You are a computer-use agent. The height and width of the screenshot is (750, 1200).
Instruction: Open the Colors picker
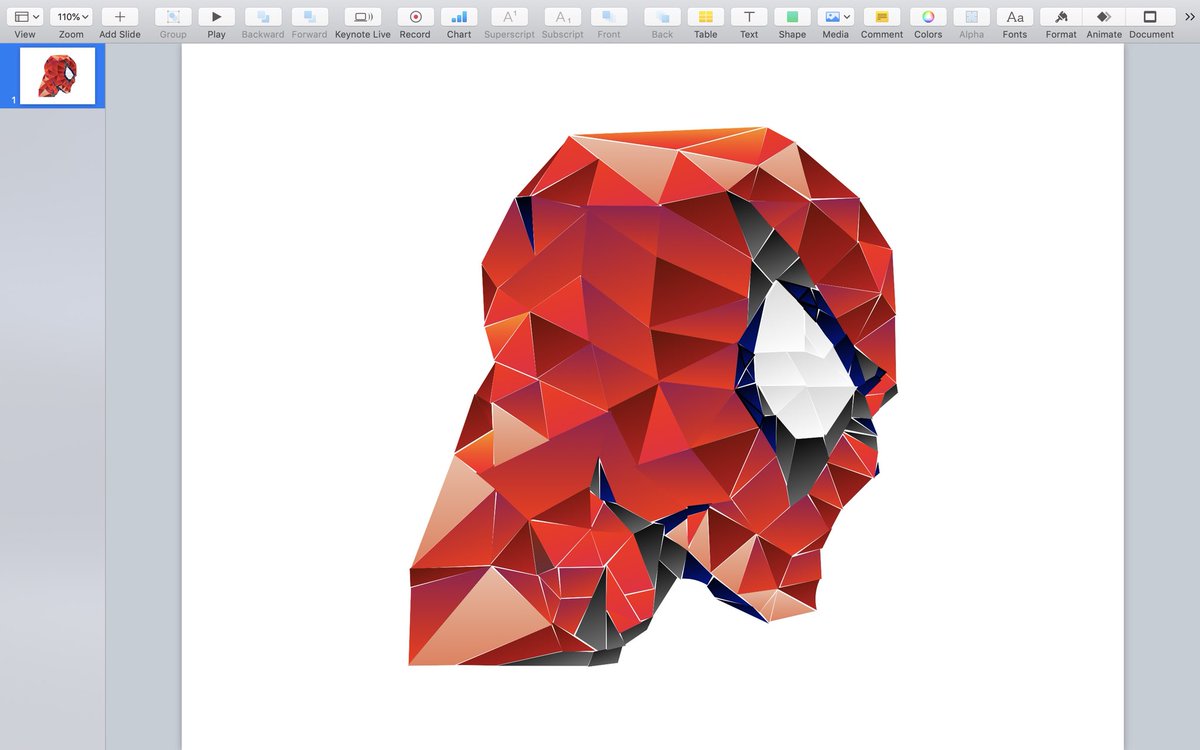pyautogui.click(x=928, y=17)
